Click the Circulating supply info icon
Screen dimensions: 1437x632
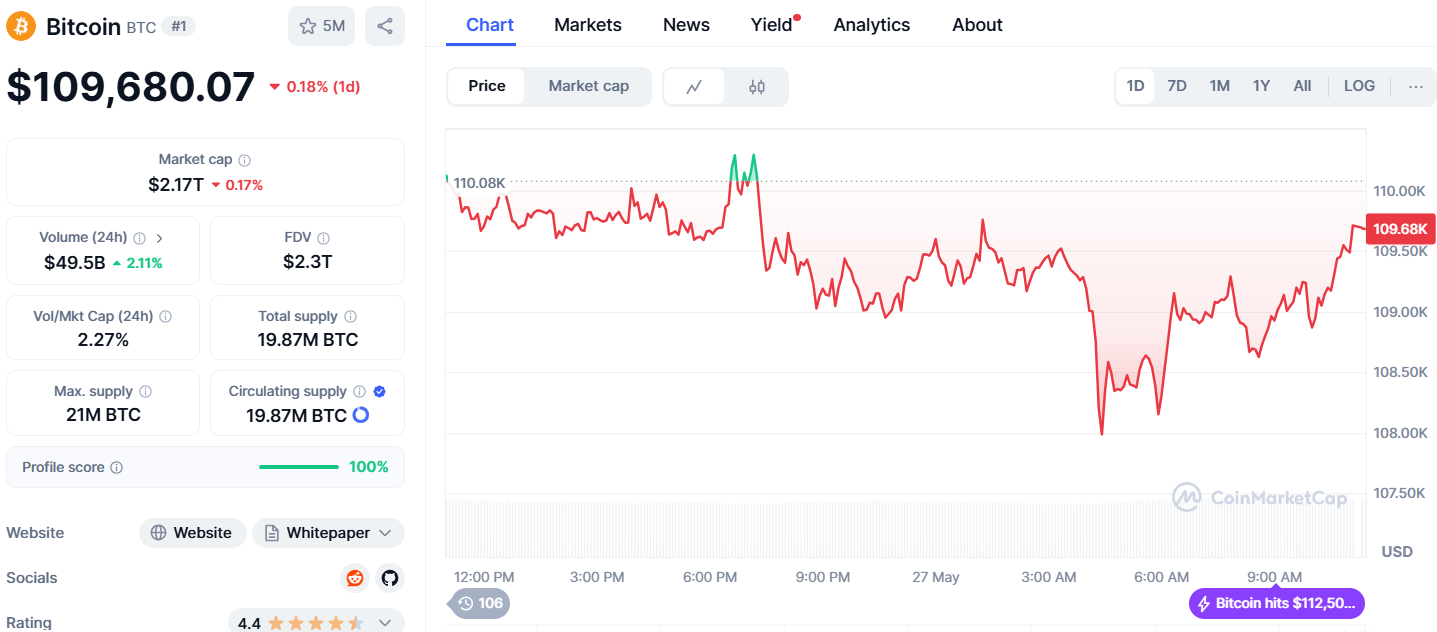coord(360,392)
